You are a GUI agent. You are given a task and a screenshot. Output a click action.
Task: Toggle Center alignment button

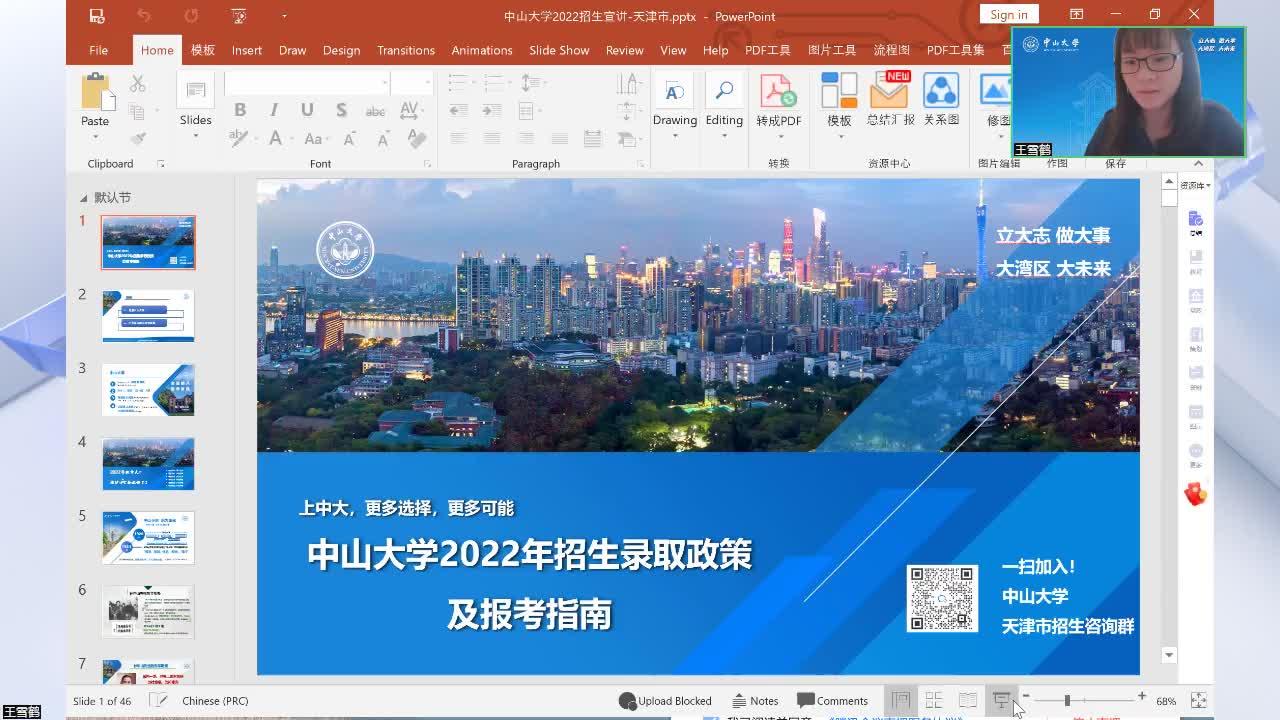[x=491, y=139]
